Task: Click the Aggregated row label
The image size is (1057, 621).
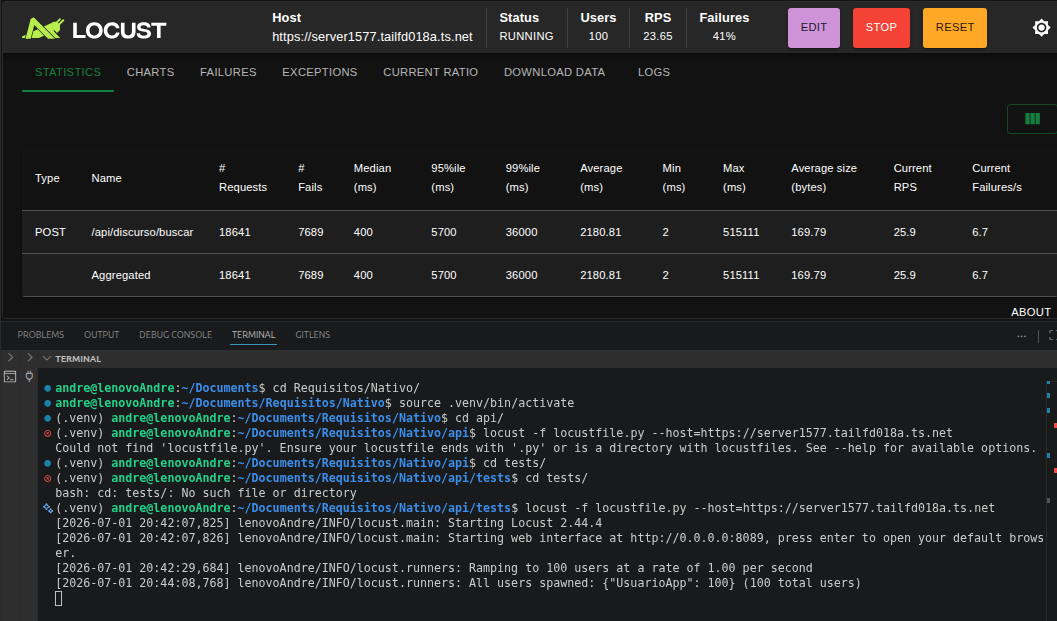Action: (x=121, y=275)
